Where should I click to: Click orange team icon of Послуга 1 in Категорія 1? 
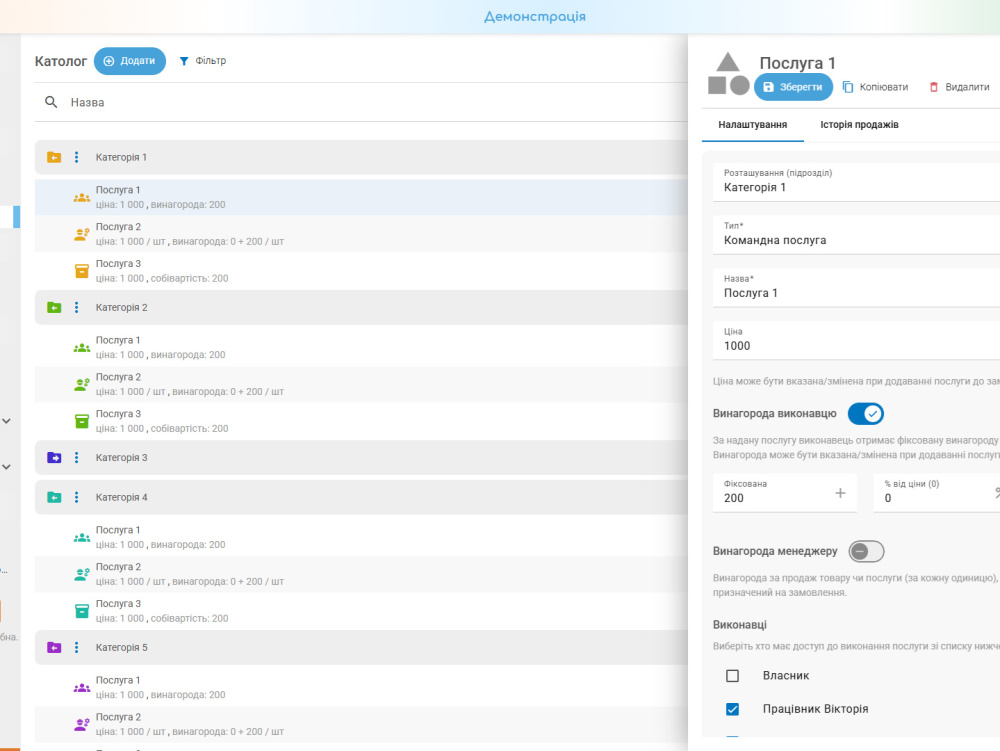[82, 198]
